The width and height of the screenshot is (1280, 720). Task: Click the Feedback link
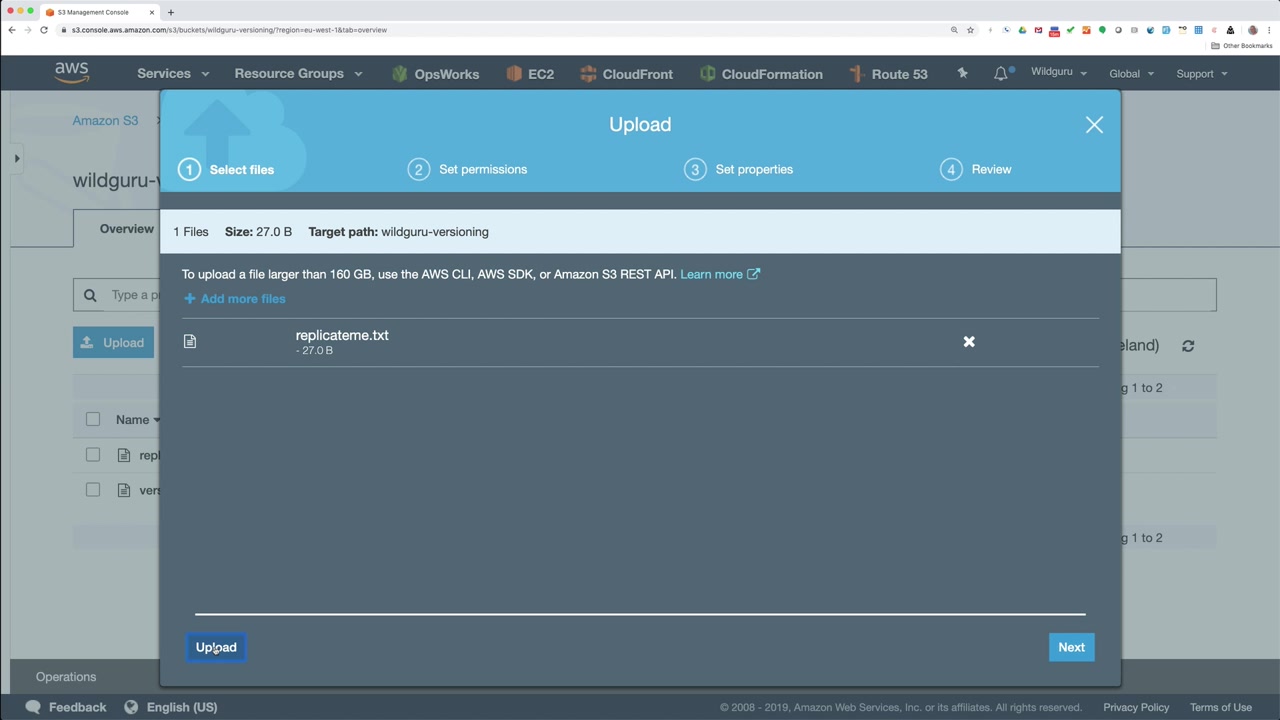pos(77,707)
